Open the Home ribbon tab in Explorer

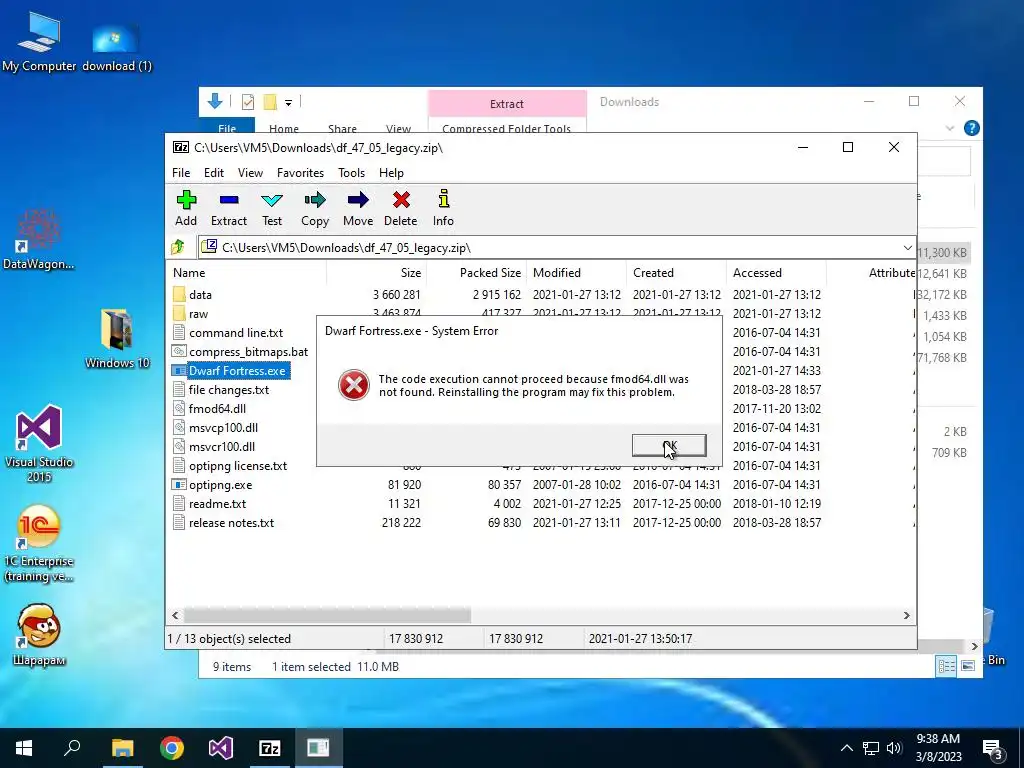pyautogui.click(x=283, y=128)
